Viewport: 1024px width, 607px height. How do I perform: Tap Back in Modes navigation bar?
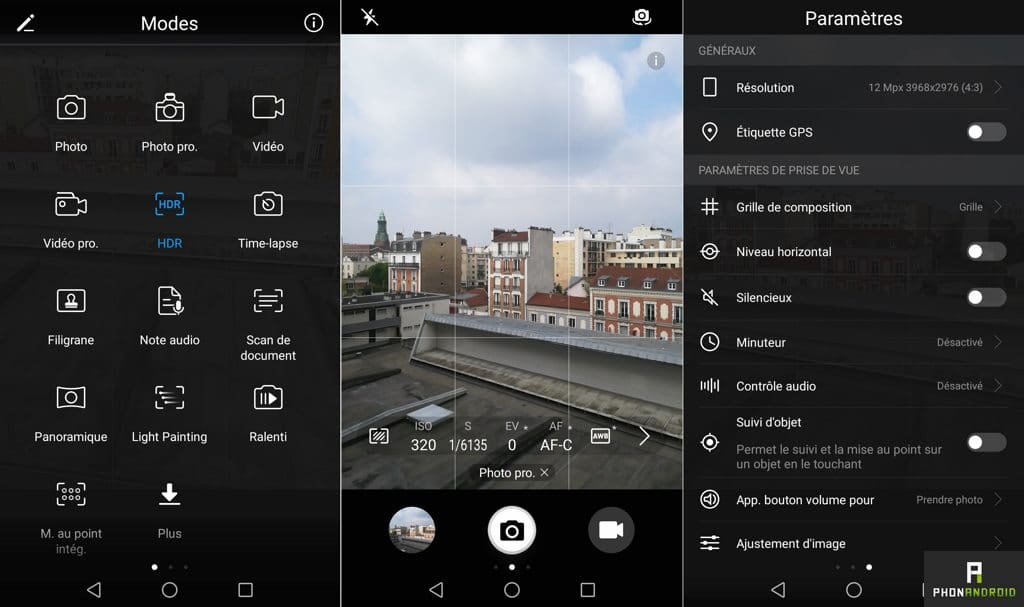pos(94,590)
